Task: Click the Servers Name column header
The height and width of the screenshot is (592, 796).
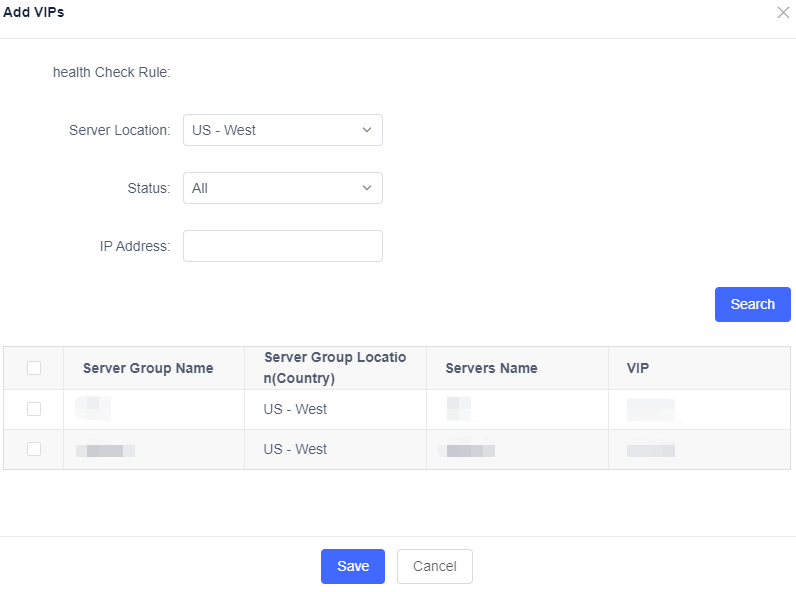Action: click(x=491, y=368)
